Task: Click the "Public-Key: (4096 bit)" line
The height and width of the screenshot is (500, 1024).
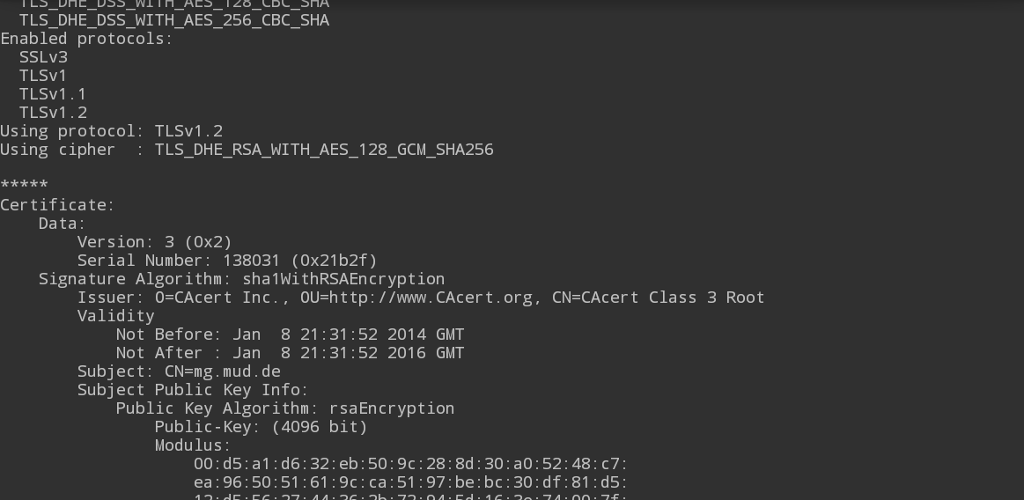Action: coord(260,427)
